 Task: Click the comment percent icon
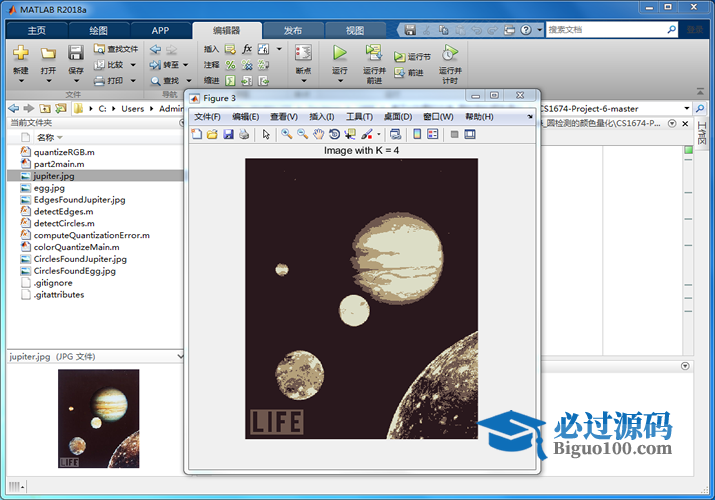[230, 65]
